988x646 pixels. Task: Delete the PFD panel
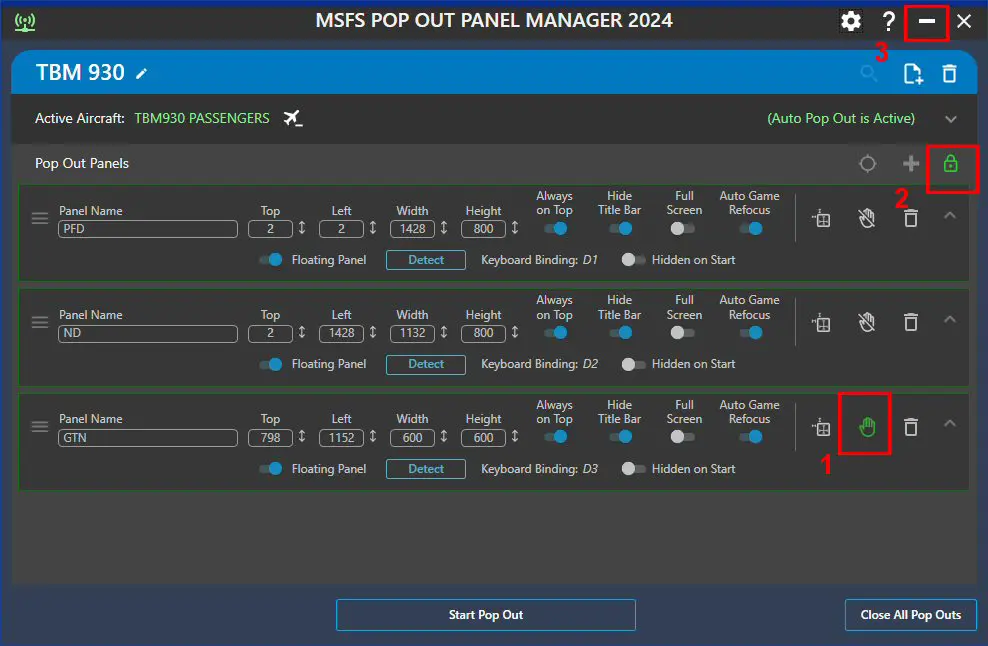[x=910, y=219]
